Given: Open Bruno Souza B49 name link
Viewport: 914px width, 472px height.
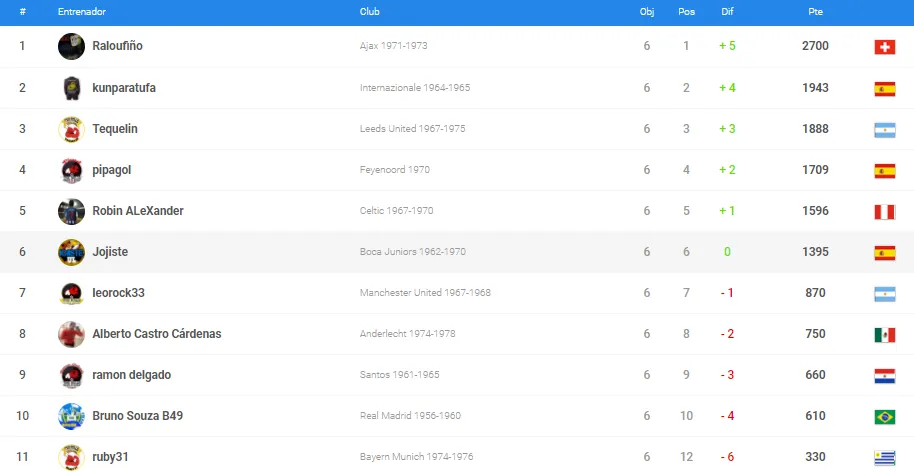Looking at the screenshot, I should 138,416.
